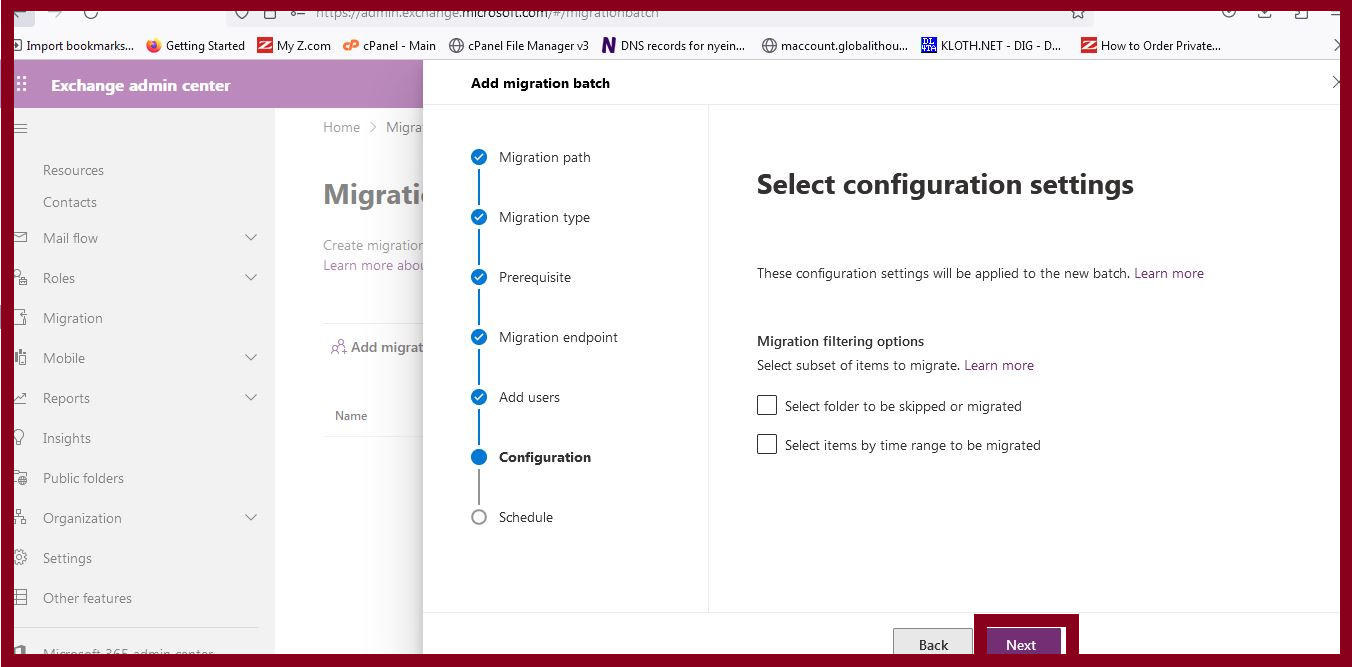Click the browser address bar URL
This screenshot has height=667, width=1352.
pyautogui.click(x=487, y=13)
